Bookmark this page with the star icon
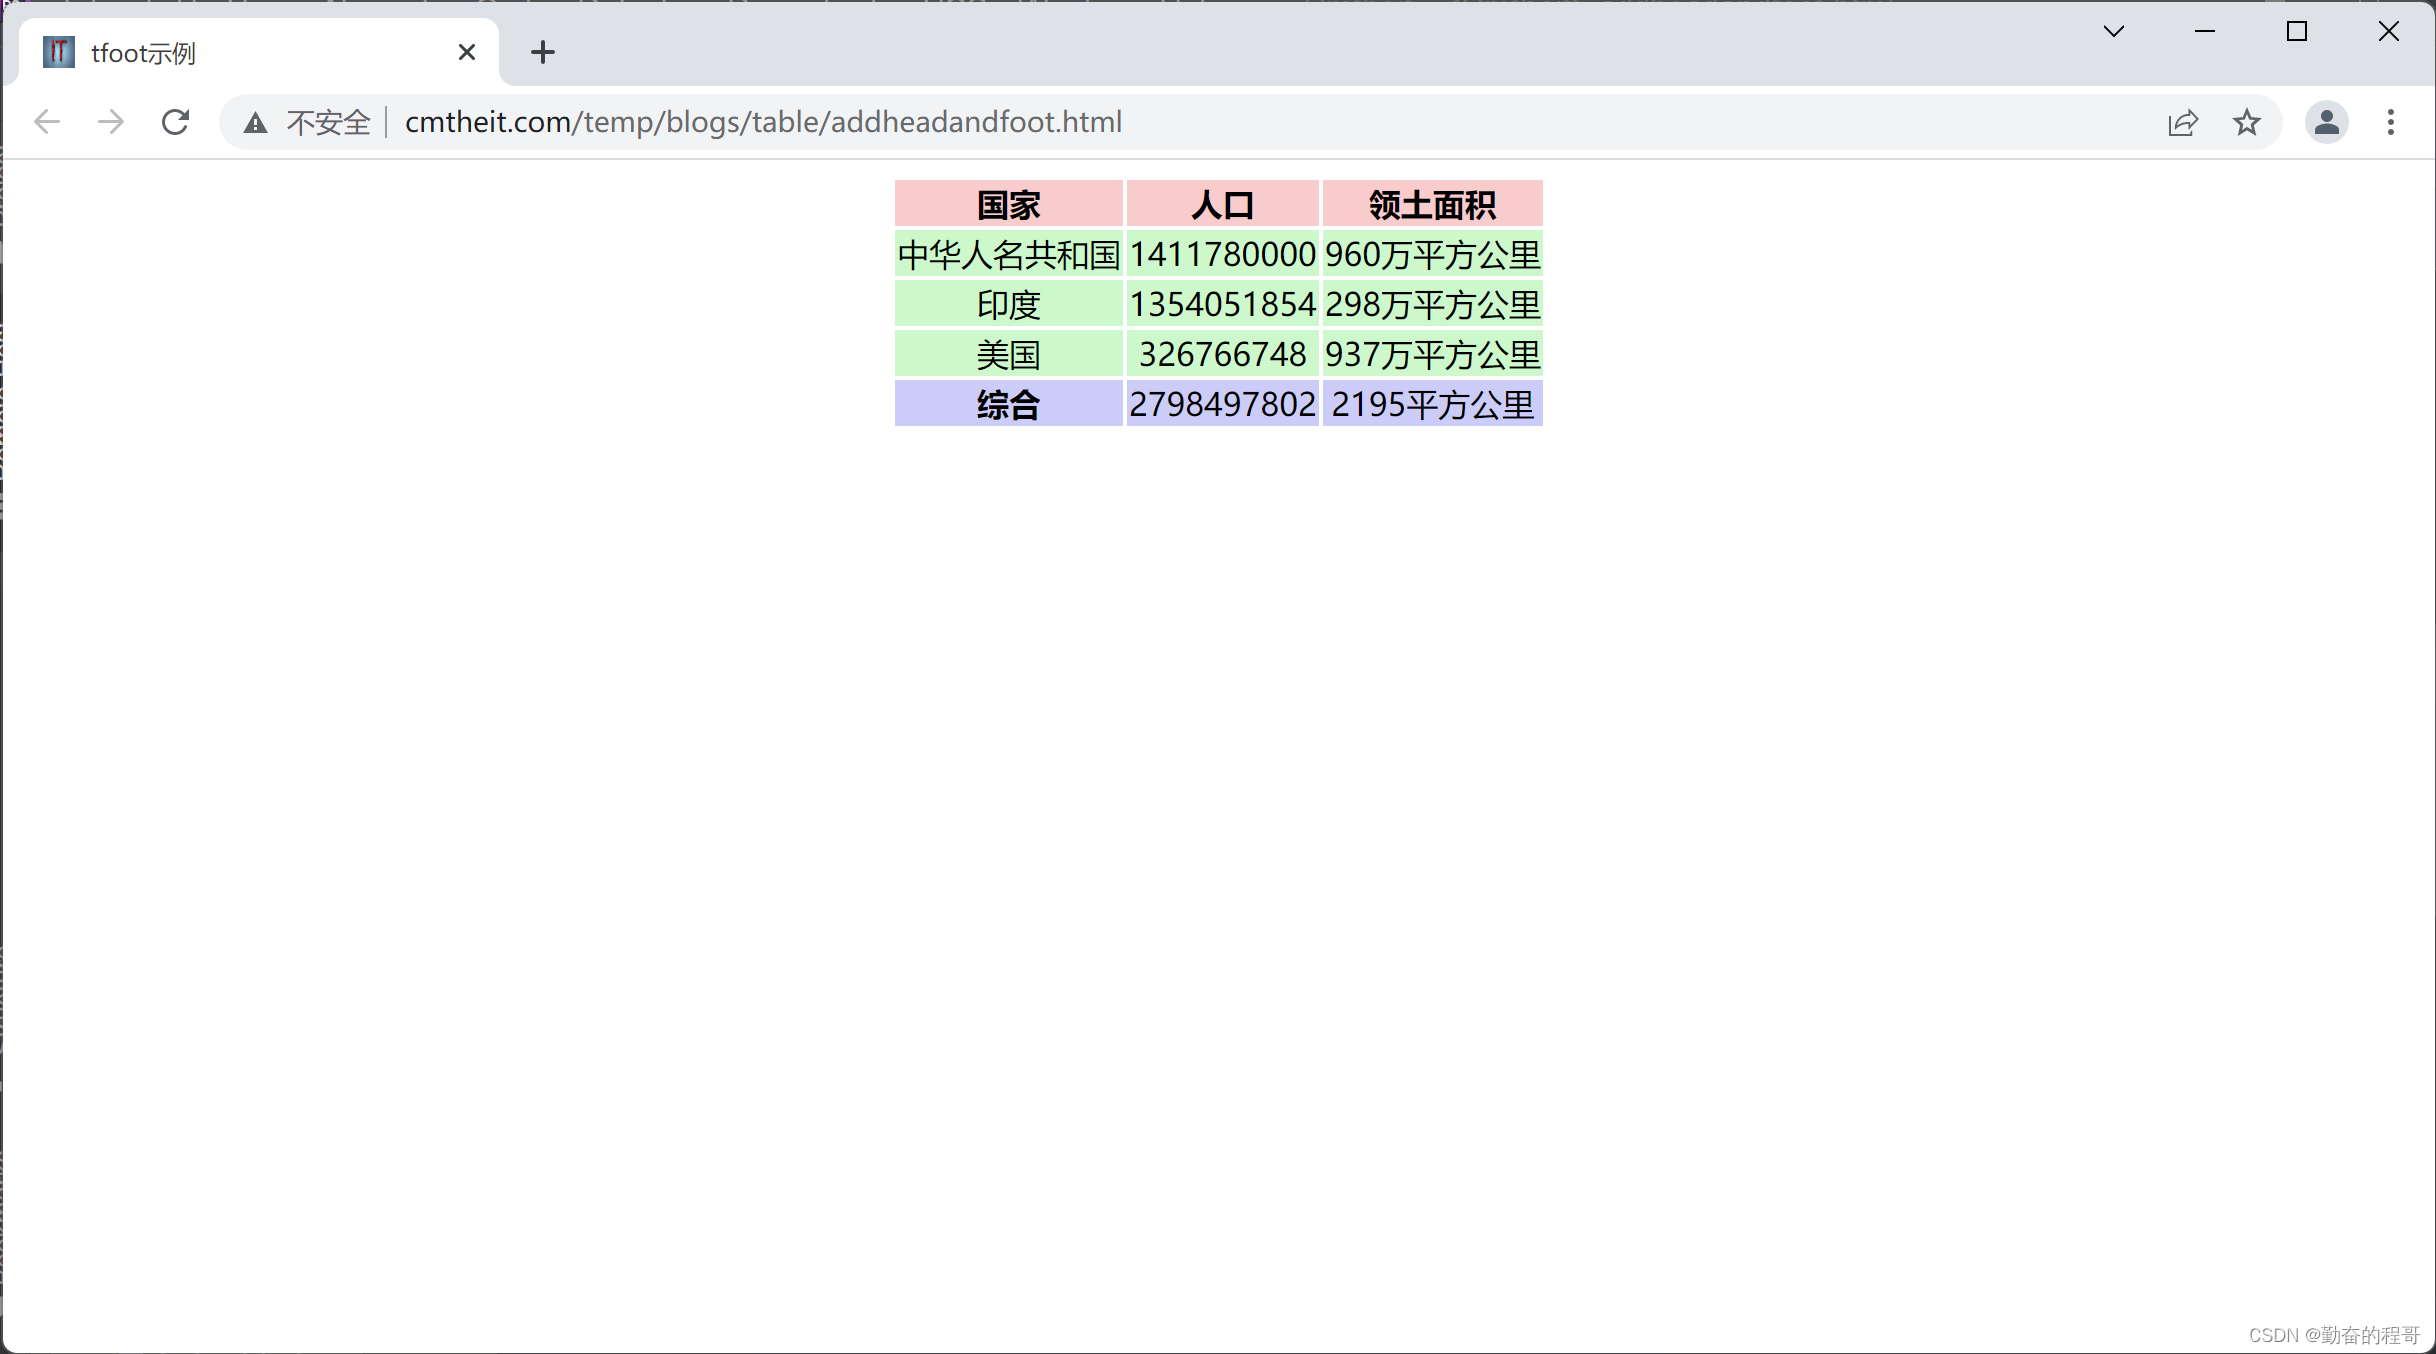This screenshot has width=2436, height=1354. point(2247,122)
